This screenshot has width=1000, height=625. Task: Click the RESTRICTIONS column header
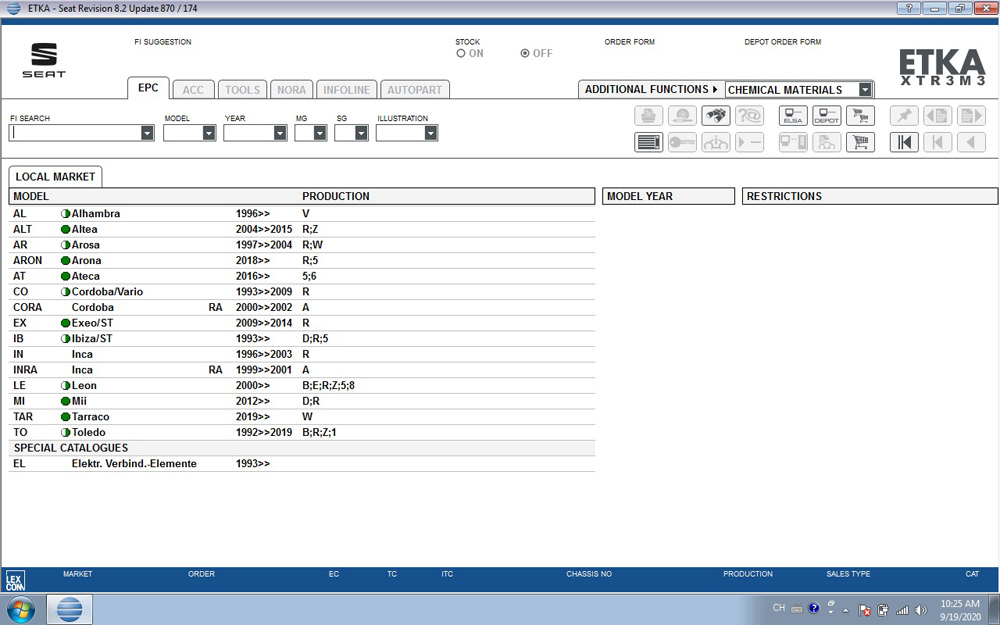870,196
